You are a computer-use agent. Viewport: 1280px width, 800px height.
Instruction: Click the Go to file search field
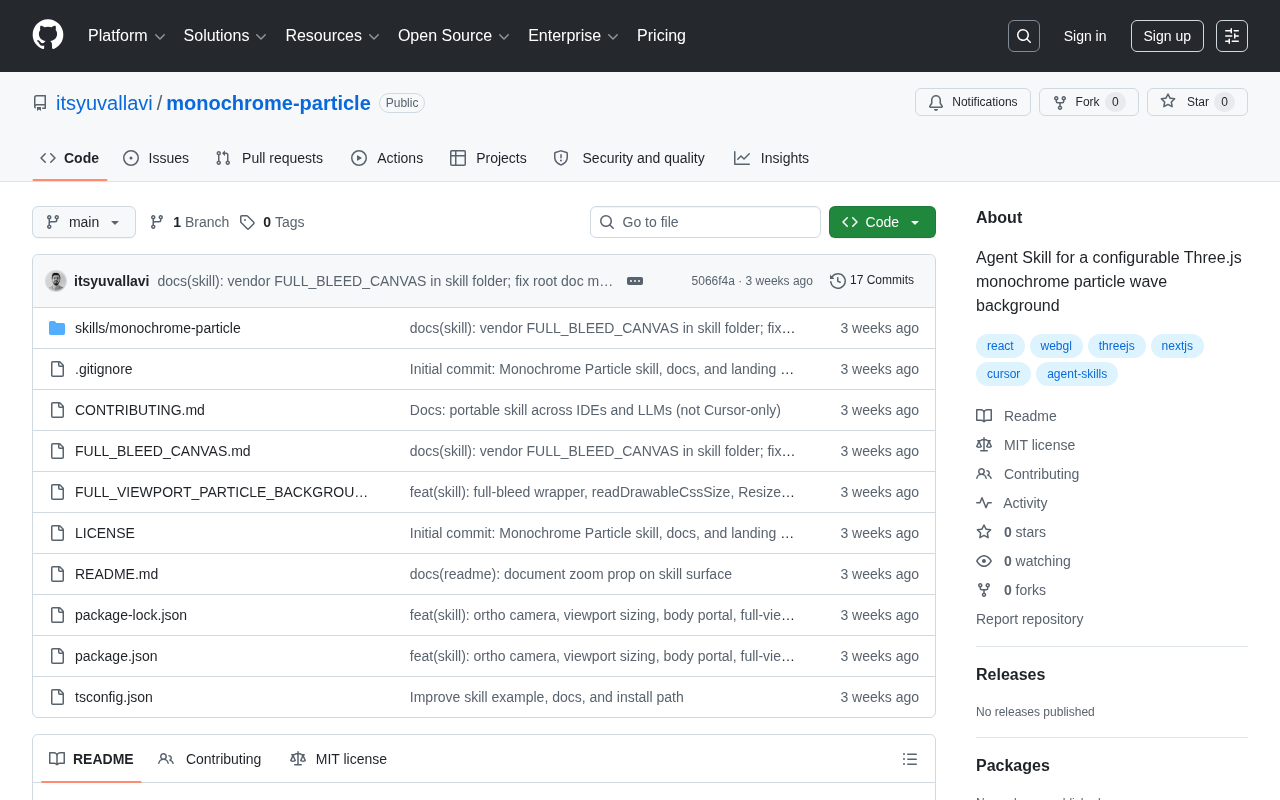click(x=705, y=222)
